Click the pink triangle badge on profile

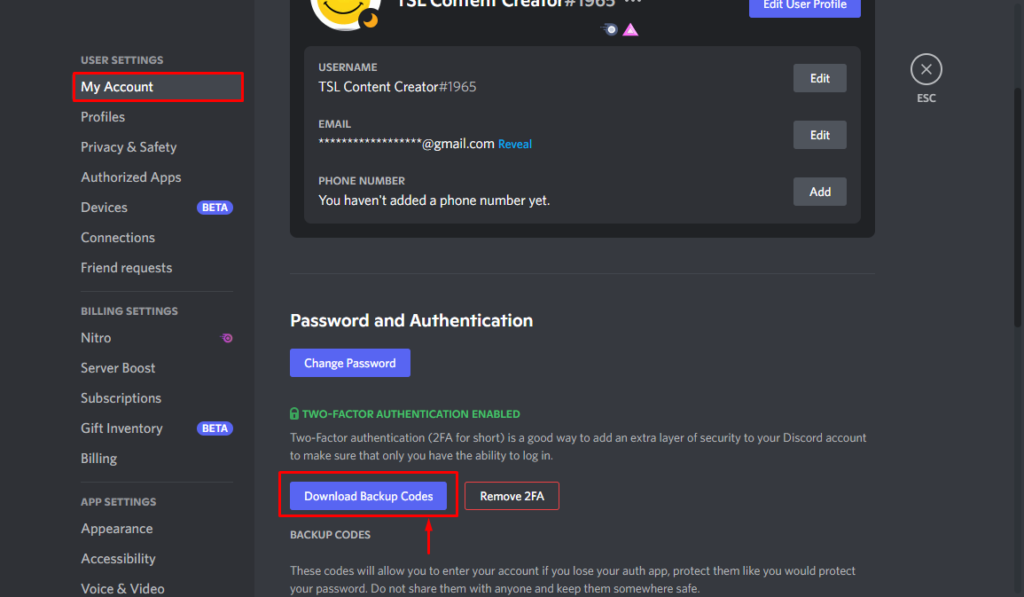click(632, 30)
